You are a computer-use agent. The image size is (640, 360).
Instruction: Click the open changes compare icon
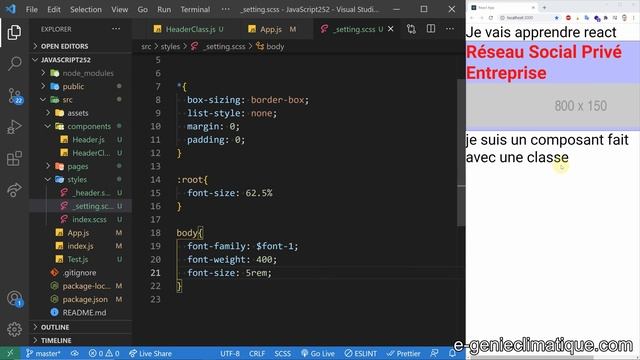coord(411,29)
